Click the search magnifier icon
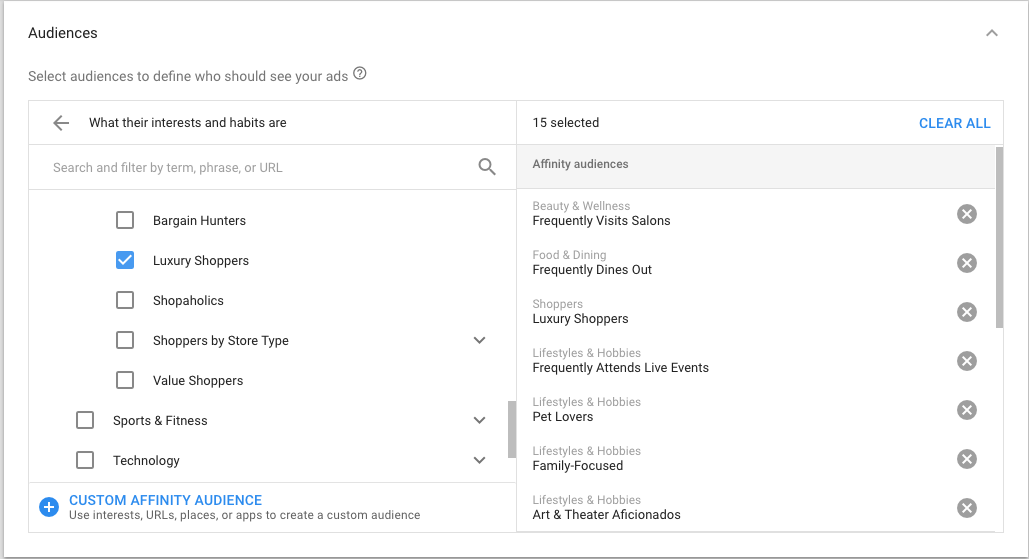This screenshot has width=1029, height=559. pyautogui.click(x=487, y=167)
